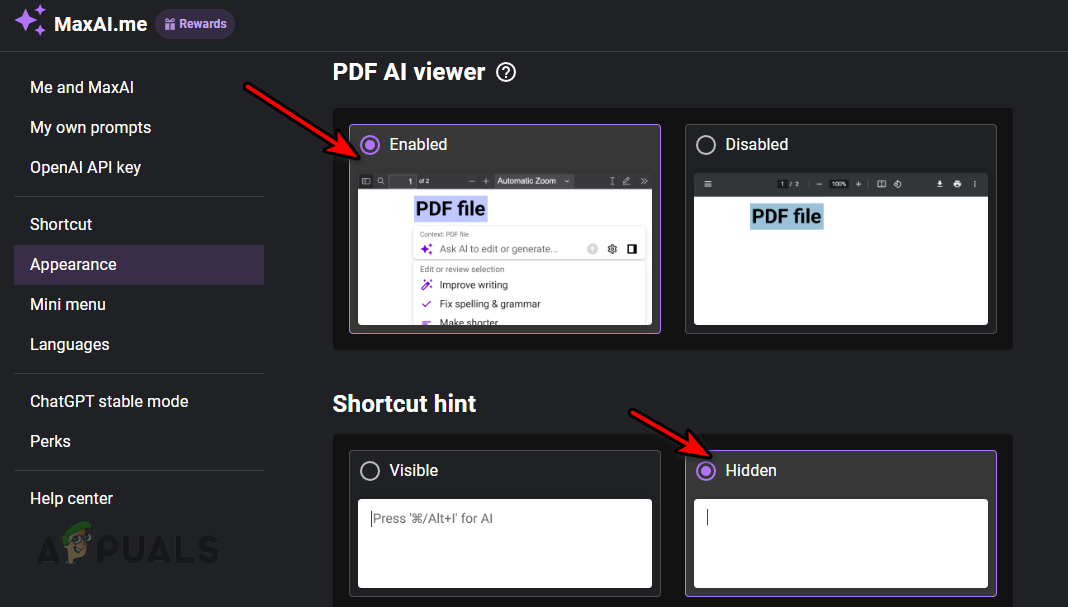Open the Languages settings section
Screen dimensions: 1068x607
pos(69,344)
